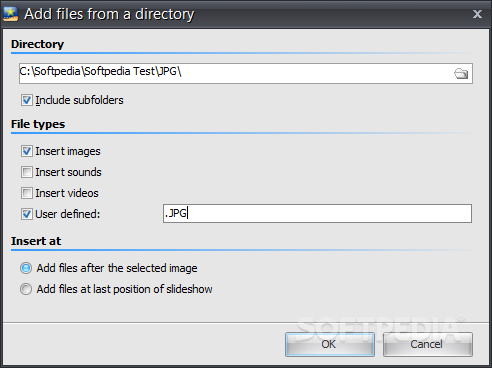Viewport: 492px width, 368px height.
Task: Uncheck the Include subfolders checkbox
Action: click(x=27, y=100)
